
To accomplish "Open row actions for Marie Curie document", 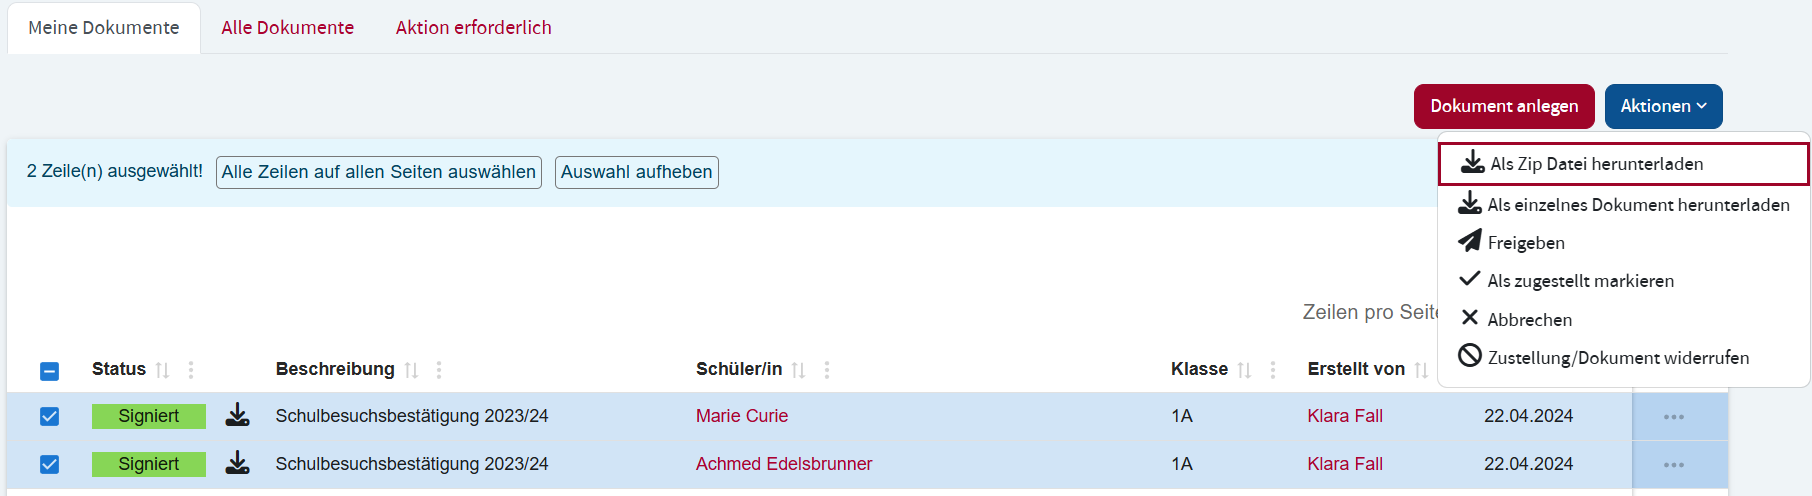I will coord(1673,416).
